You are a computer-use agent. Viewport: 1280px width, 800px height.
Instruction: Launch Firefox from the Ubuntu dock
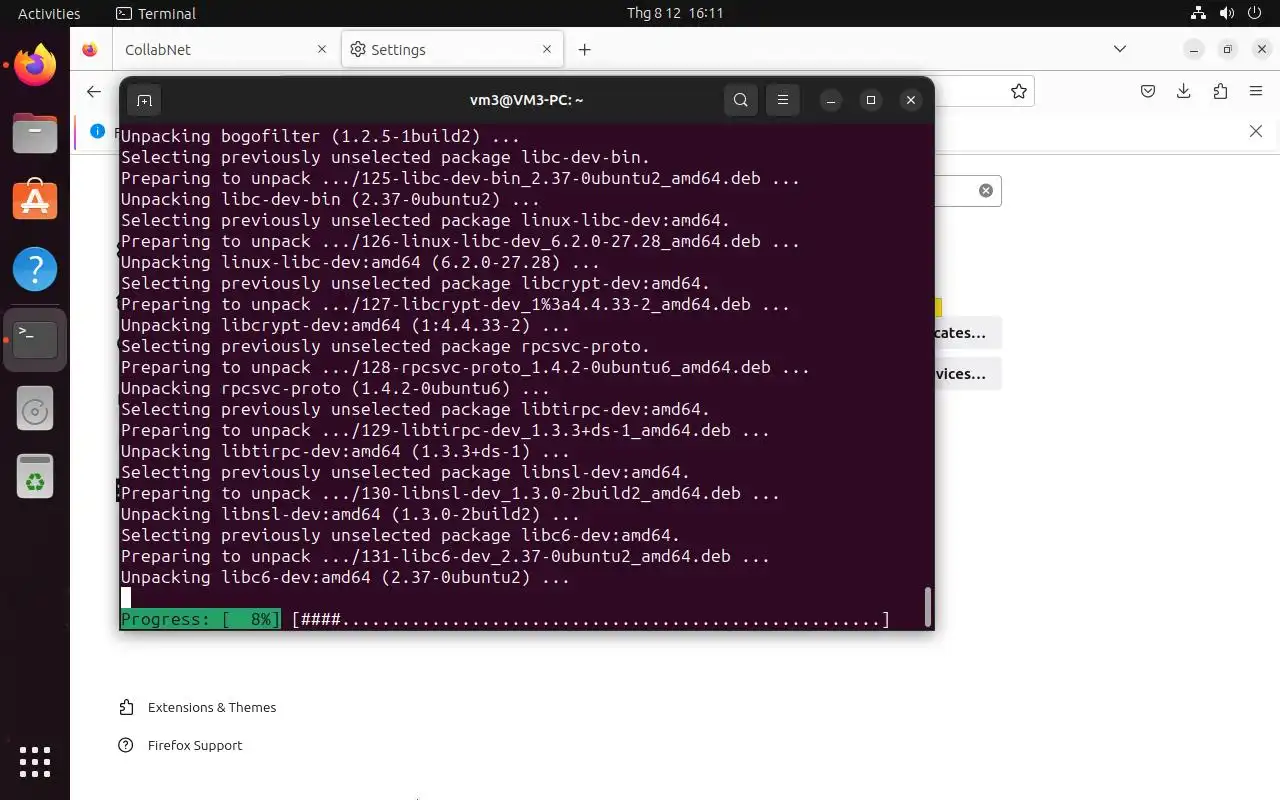click(35, 66)
